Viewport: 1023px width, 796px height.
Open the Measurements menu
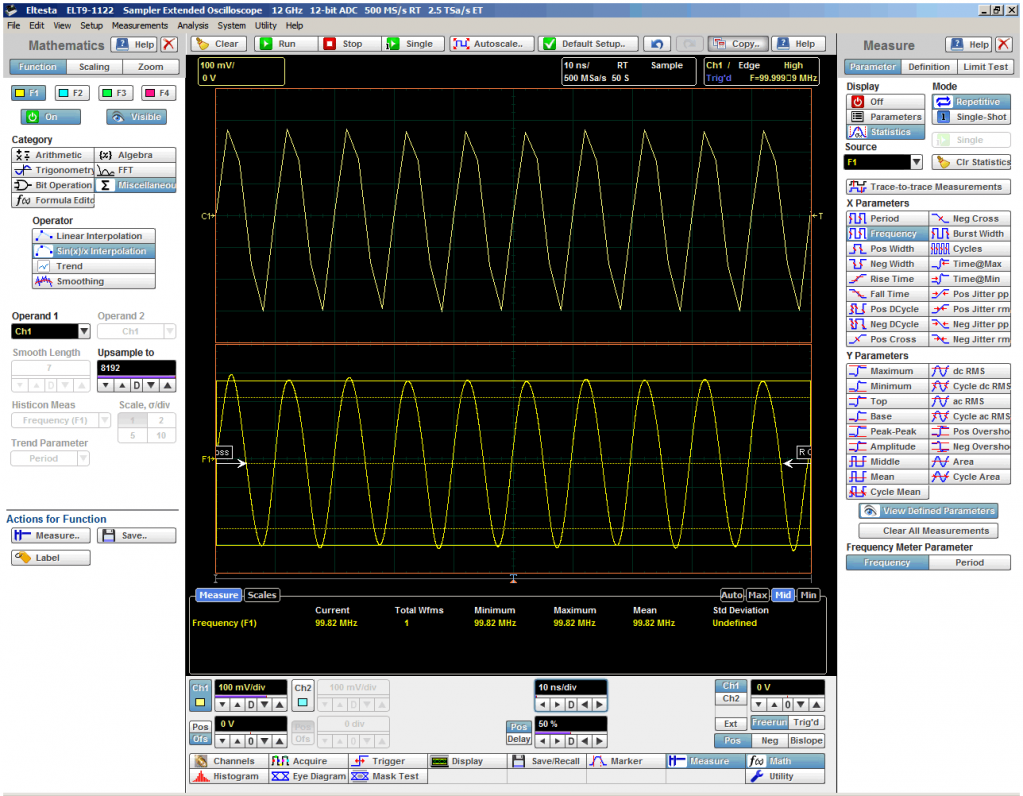tap(139, 25)
